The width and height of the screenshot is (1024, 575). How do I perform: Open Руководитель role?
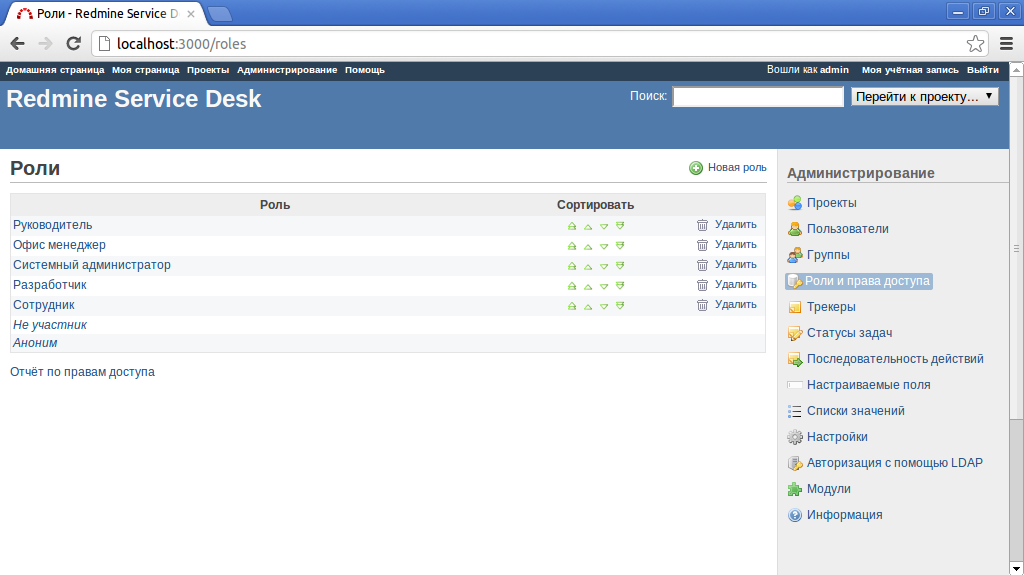click(52, 225)
